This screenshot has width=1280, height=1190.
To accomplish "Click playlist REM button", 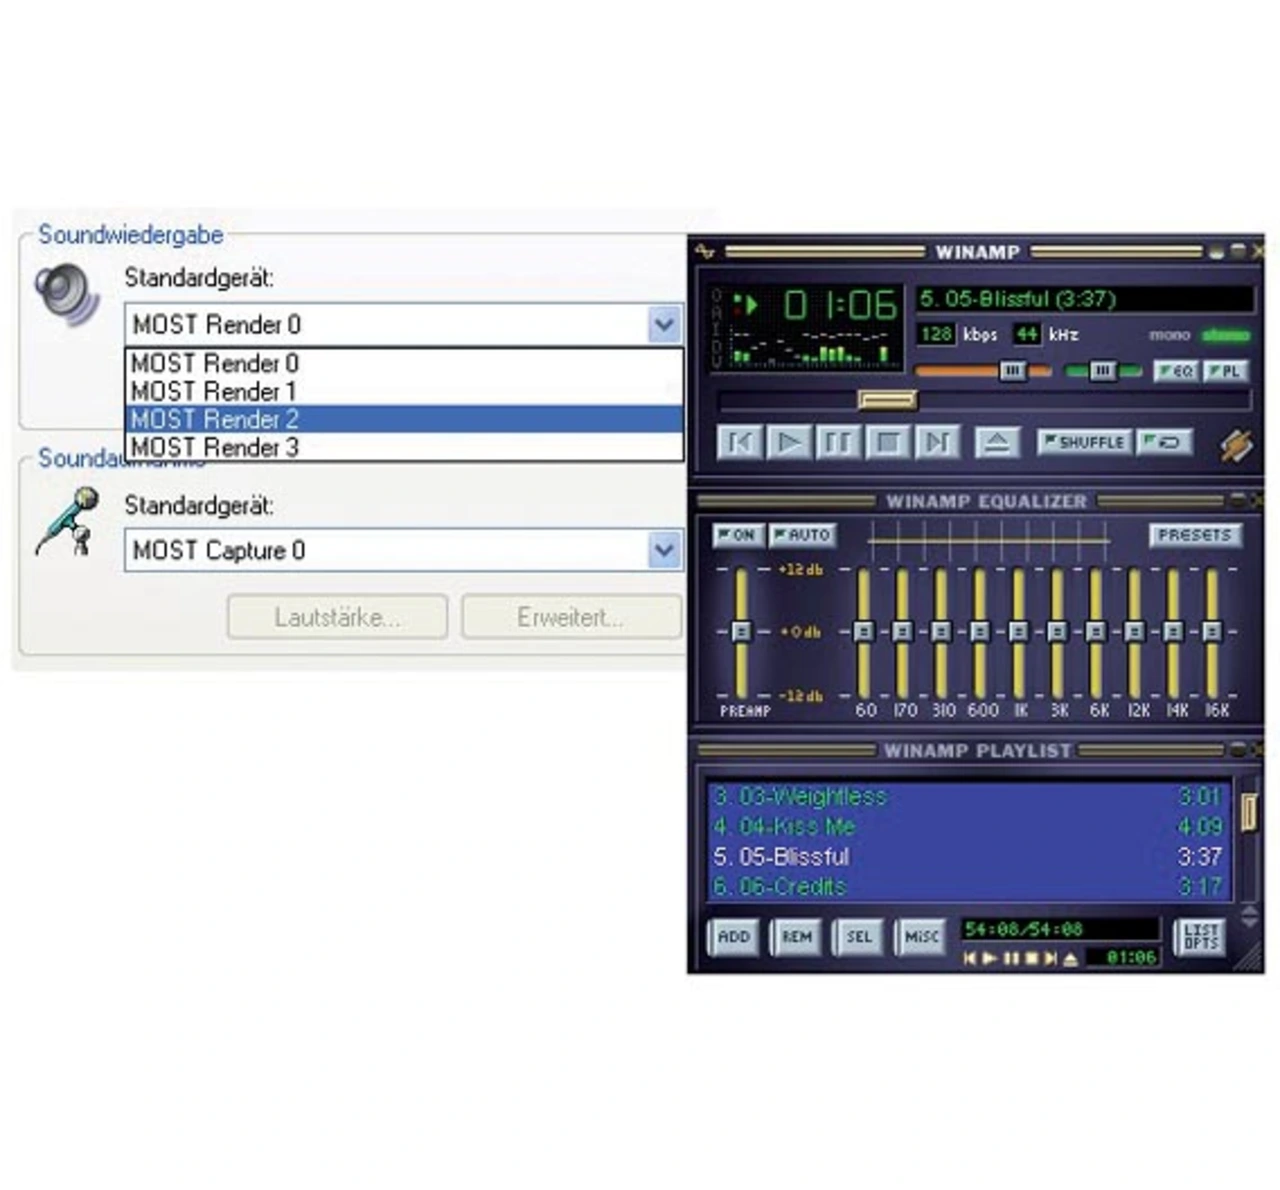I will pyautogui.click(x=797, y=937).
